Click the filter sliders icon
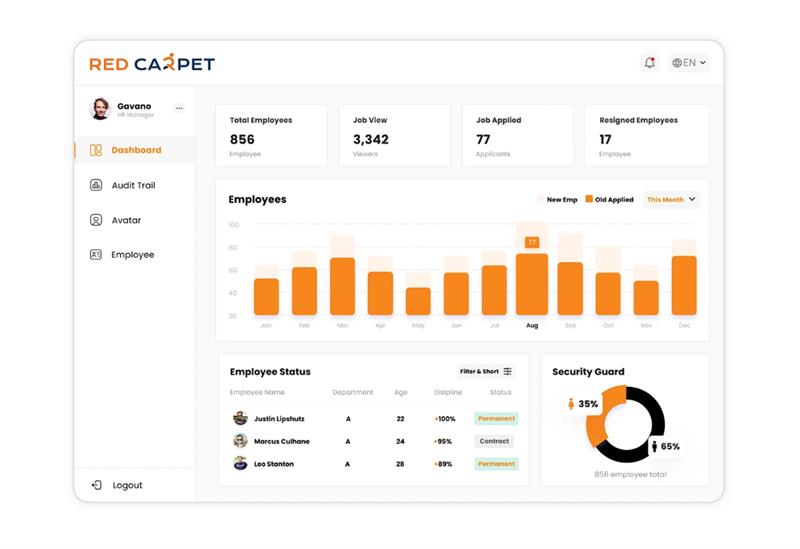Screen dimensions: 800x549 [x=508, y=372]
